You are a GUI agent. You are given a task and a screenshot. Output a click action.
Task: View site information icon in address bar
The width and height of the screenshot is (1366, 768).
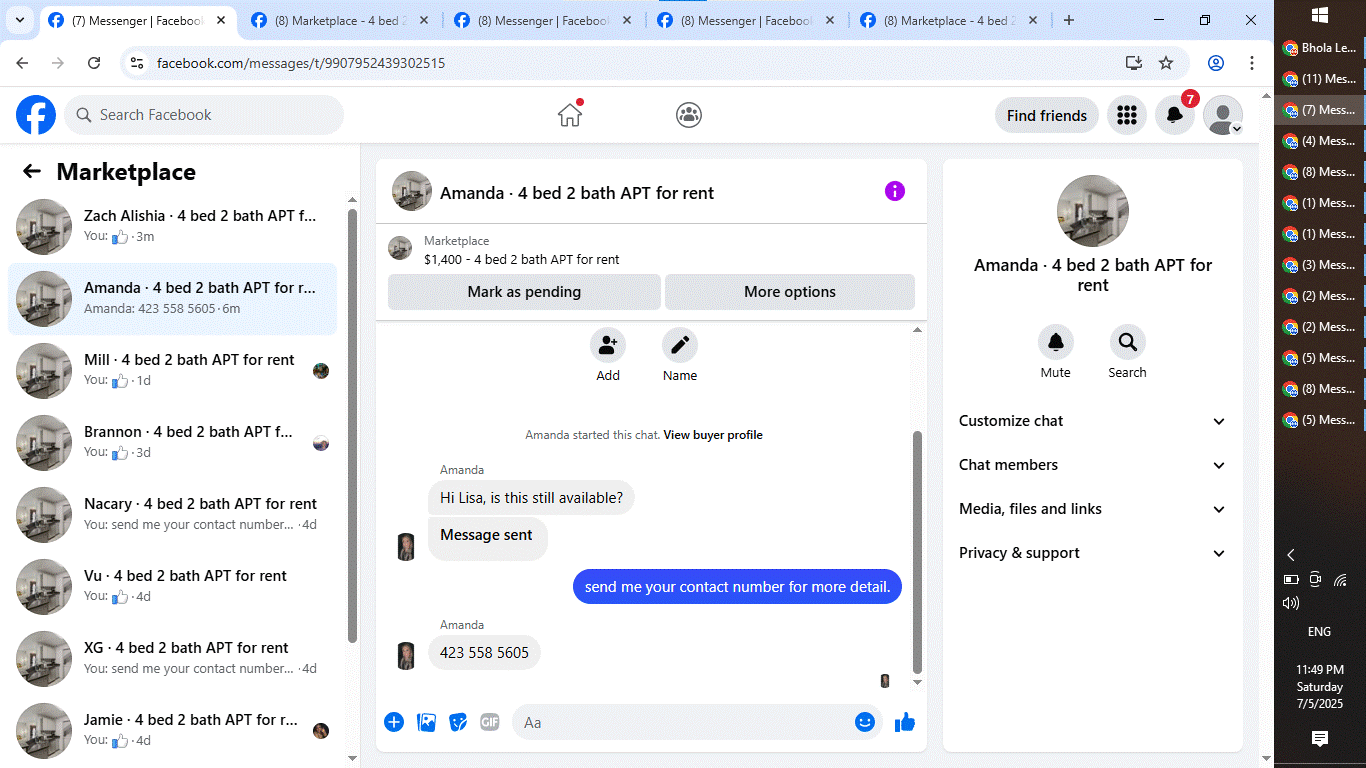(x=138, y=63)
